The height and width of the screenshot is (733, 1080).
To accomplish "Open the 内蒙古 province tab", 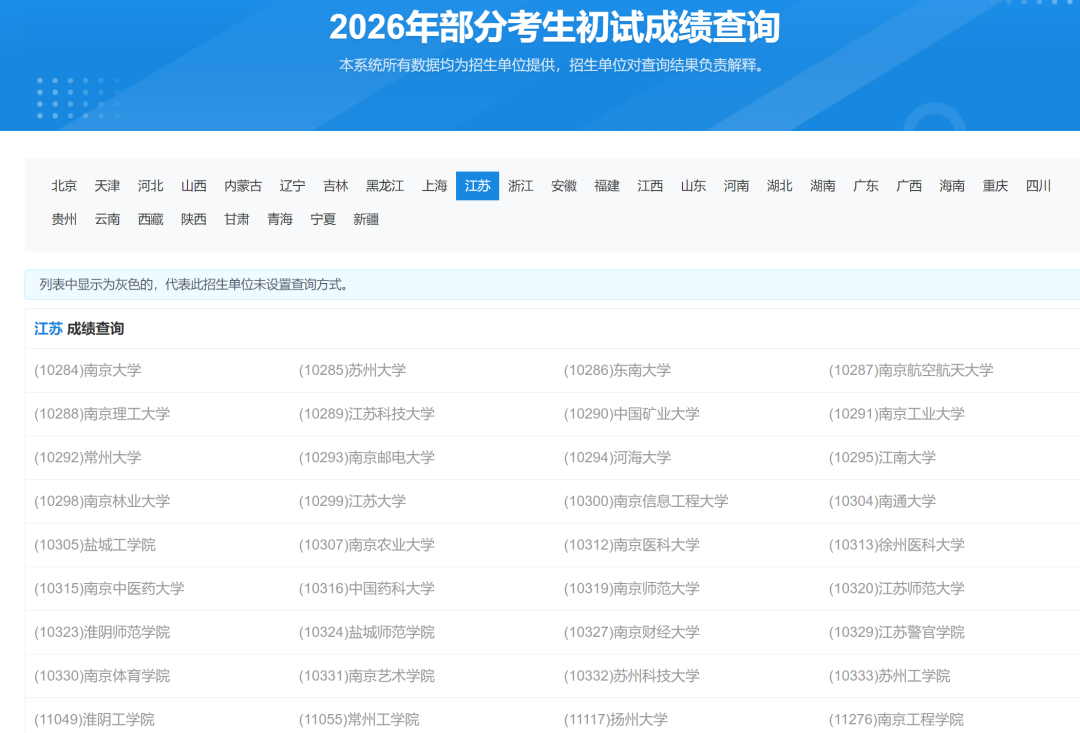I will 244,185.
